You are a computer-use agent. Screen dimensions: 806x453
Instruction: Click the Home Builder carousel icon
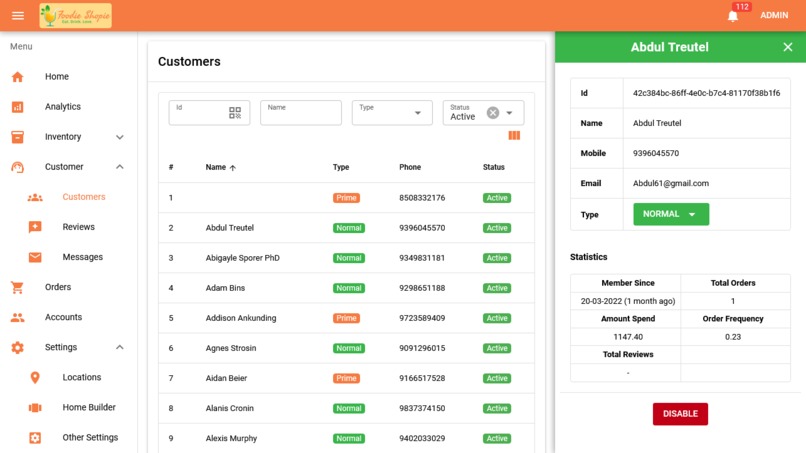35,408
